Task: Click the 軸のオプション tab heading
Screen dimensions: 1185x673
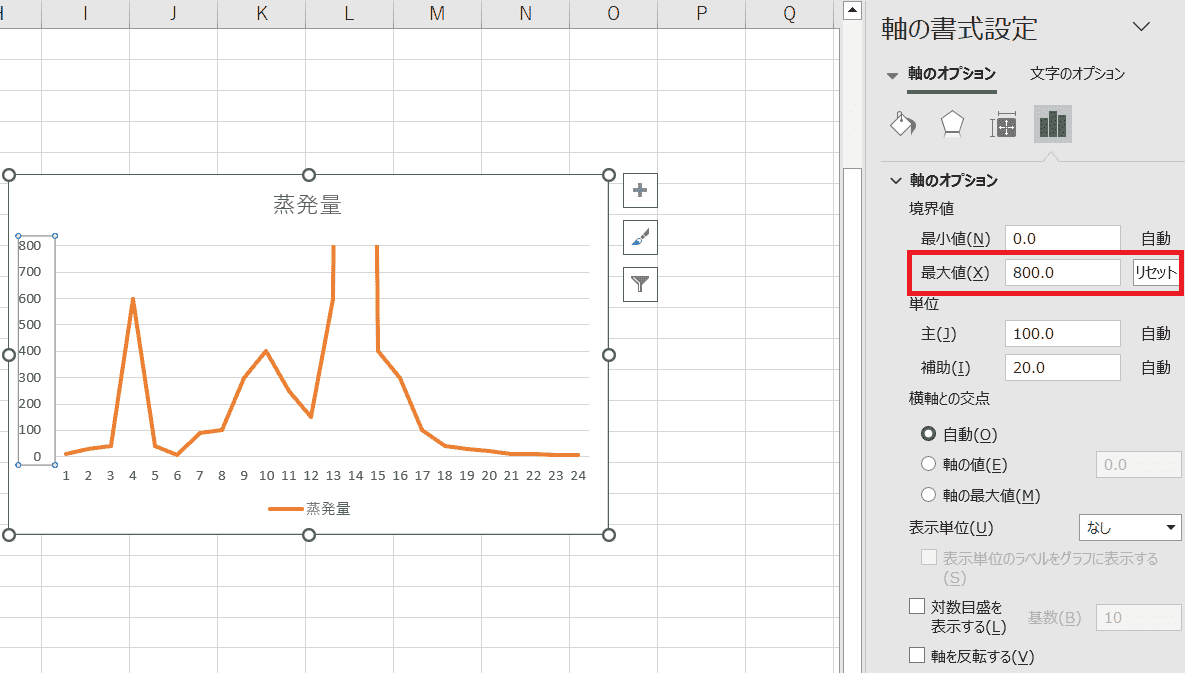Action: pyautogui.click(x=951, y=74)
